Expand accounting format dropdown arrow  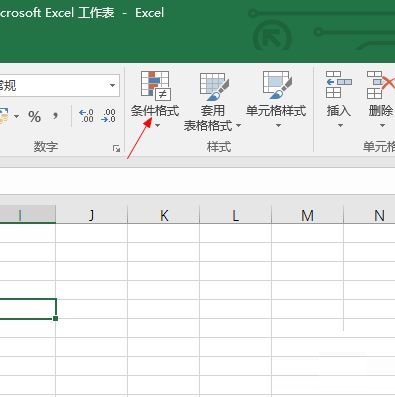pos(16,116)
